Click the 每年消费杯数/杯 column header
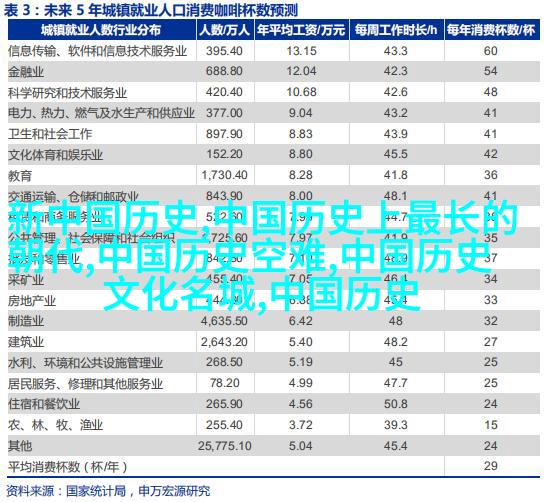 pos(491,30)
